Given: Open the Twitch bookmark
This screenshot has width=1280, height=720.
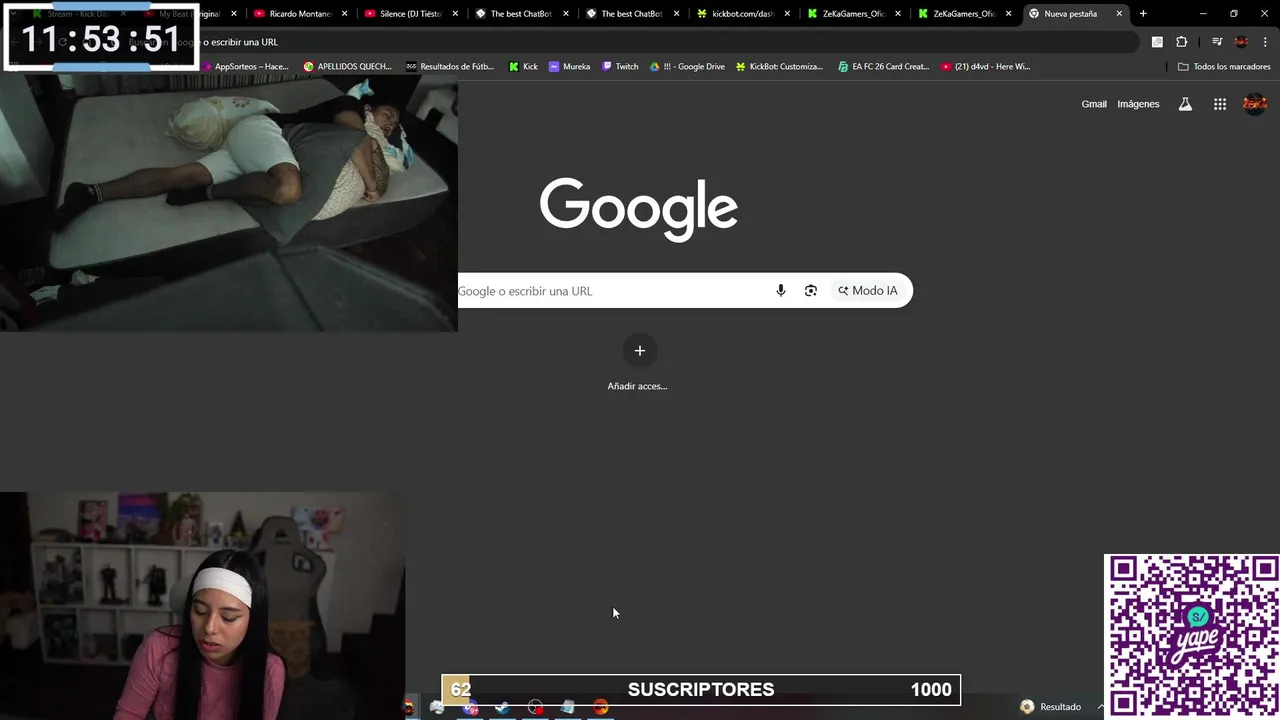Looking at the screenshot, I should (620, 67).
